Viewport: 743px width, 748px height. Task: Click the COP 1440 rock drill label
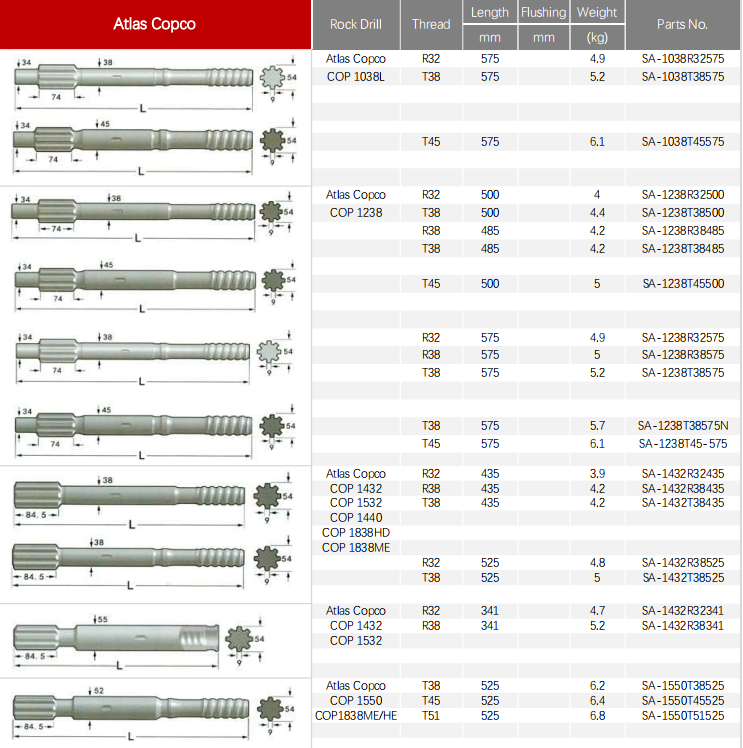pyautogui.click(x=356, y=518)
